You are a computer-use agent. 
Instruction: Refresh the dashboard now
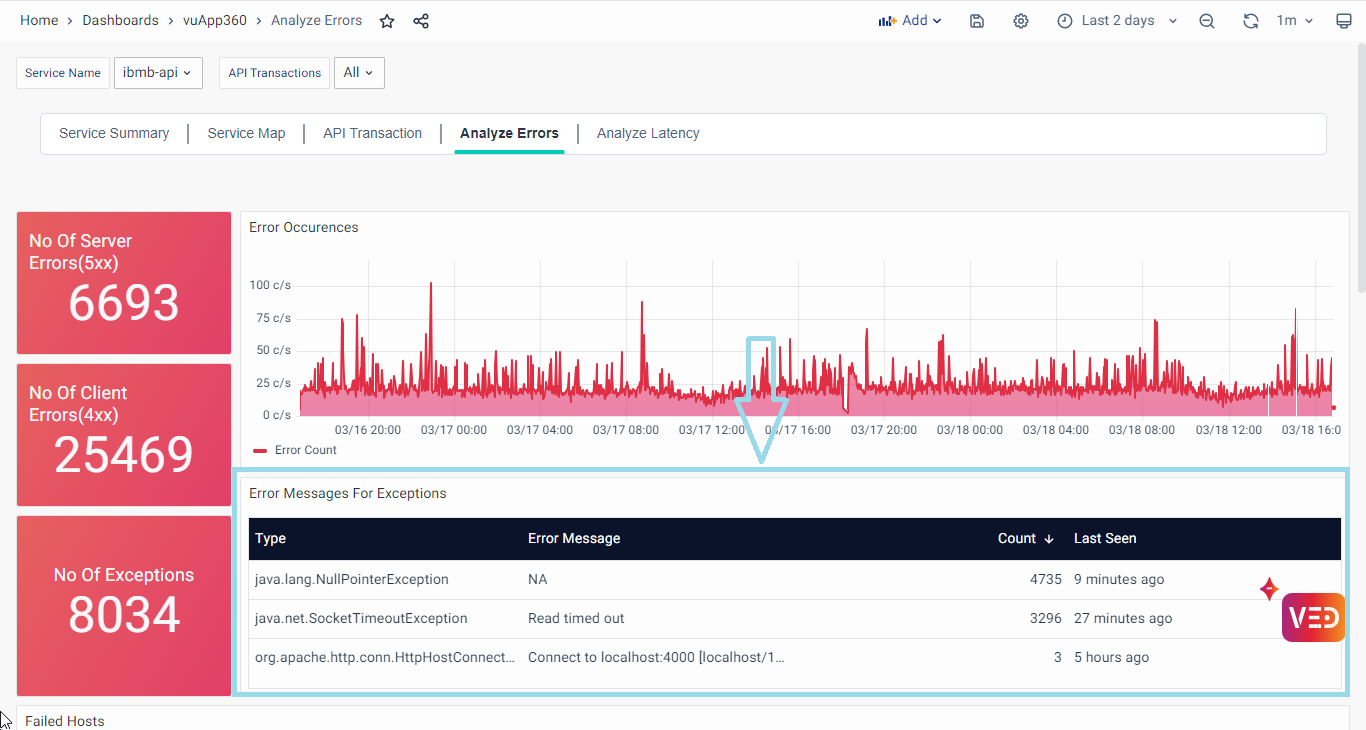[x=1250, y=21]
